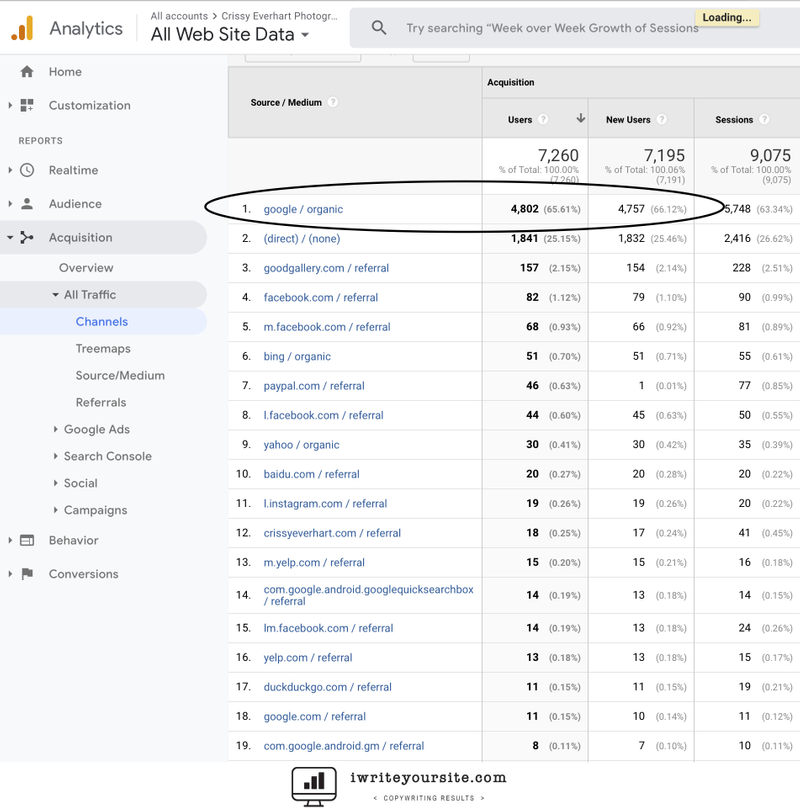800x811 pixels.
Task: Expand the Conversions section arrow
Action: (10, 574)
